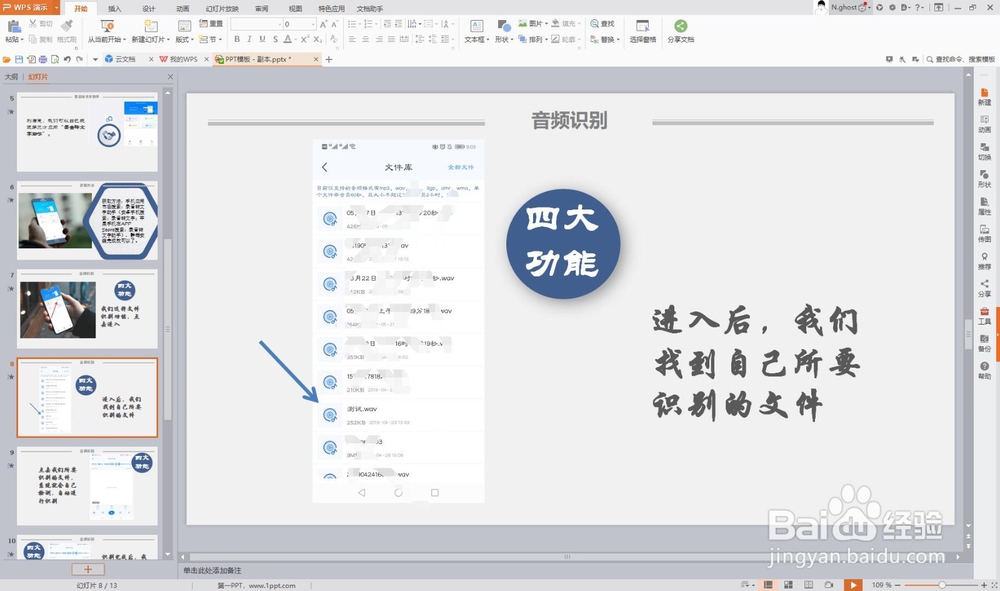Screen dimensions: 1000x591
Task: Open the font size combo box
Action: click(x=300, y=24)
